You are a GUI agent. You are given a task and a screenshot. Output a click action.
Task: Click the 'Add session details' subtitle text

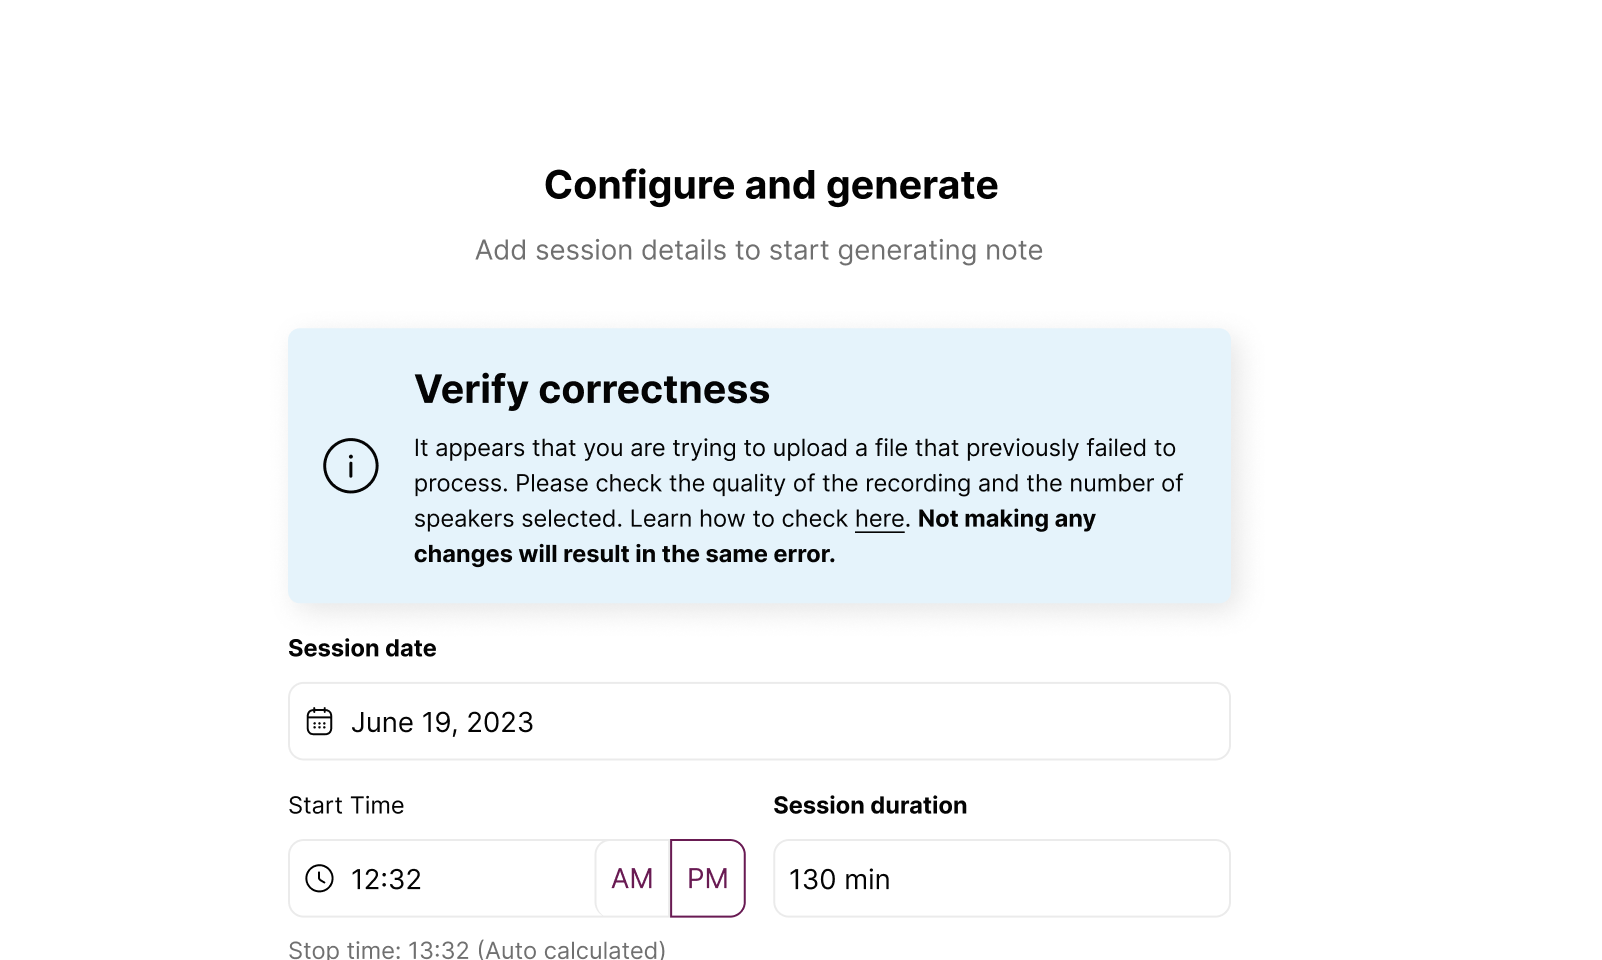759,250
